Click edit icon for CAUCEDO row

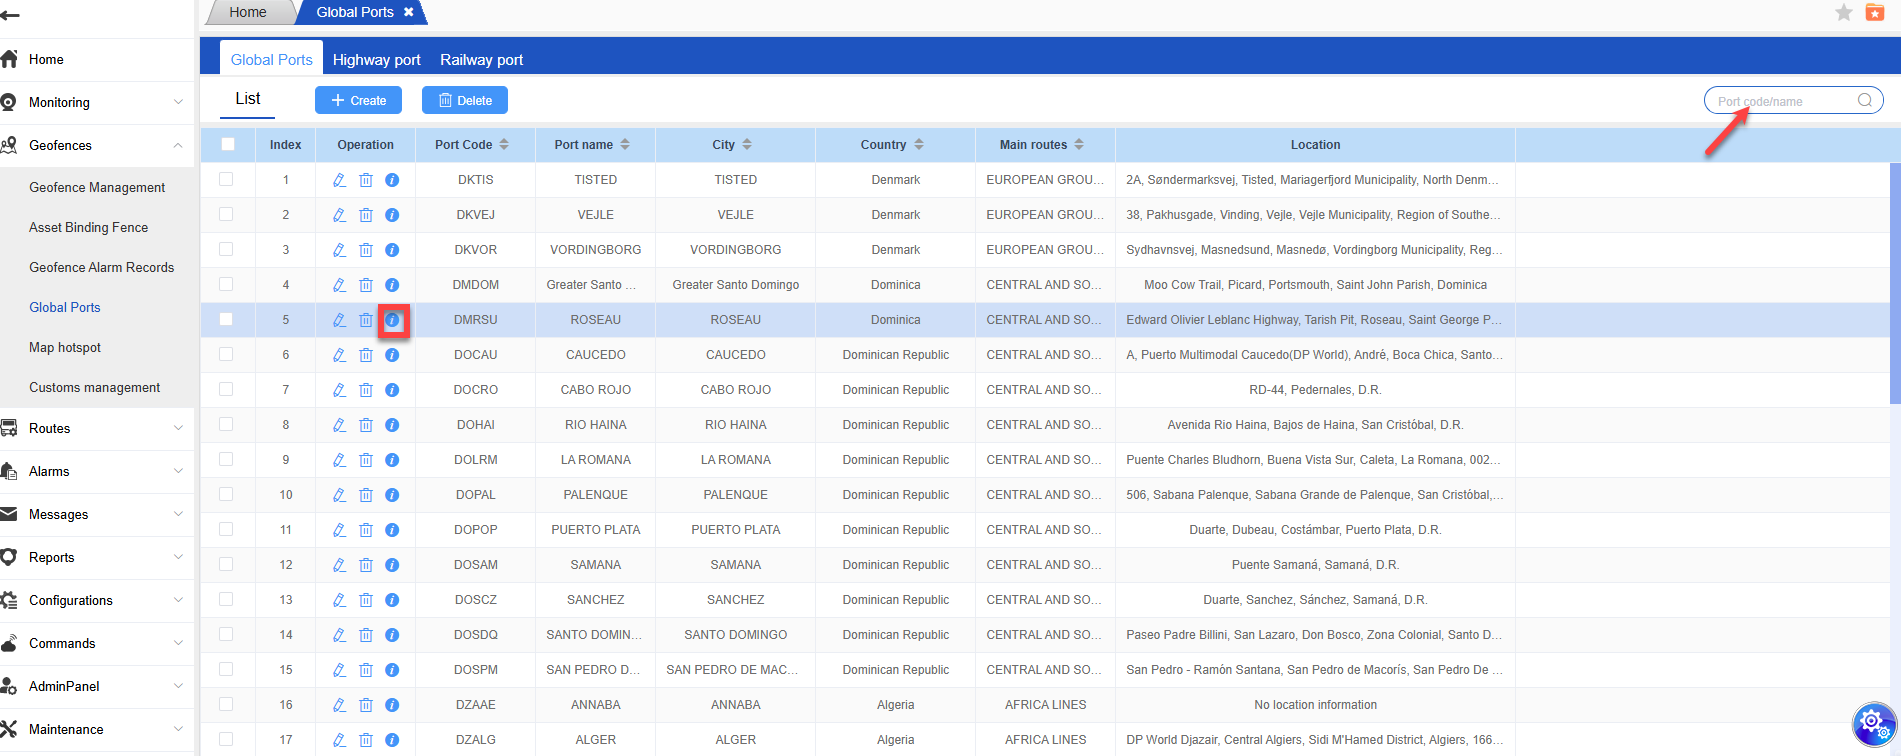339,355
